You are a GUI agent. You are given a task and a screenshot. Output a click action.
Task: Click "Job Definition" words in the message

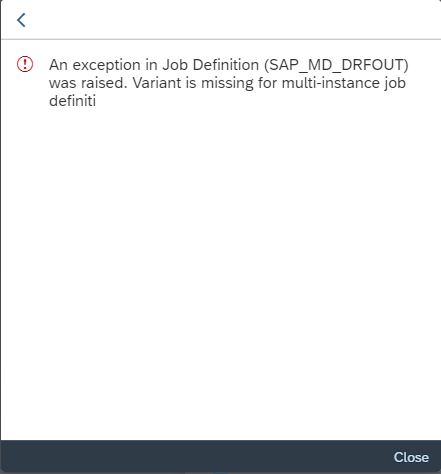[x=210, y=65]
